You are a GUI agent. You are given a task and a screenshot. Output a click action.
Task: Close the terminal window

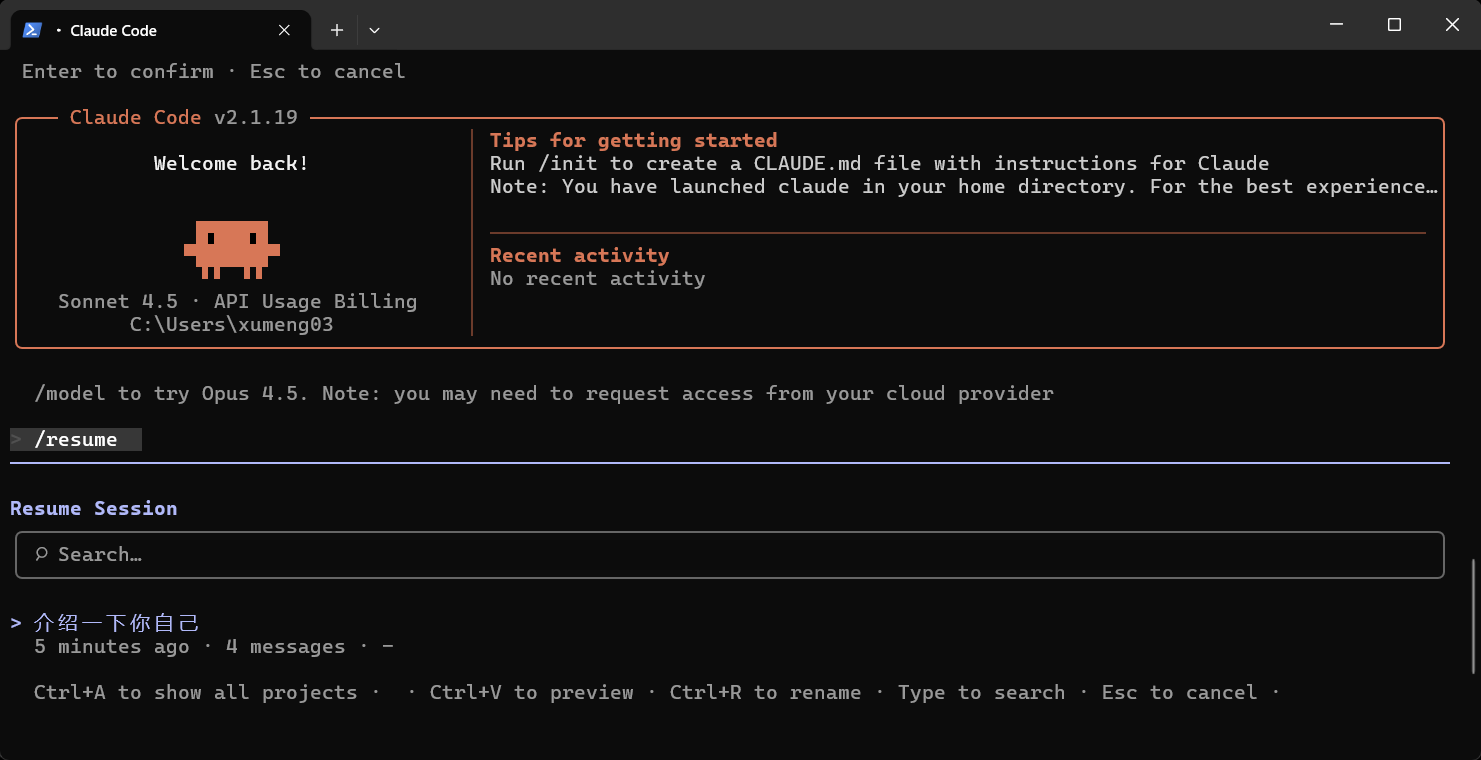1452,25
